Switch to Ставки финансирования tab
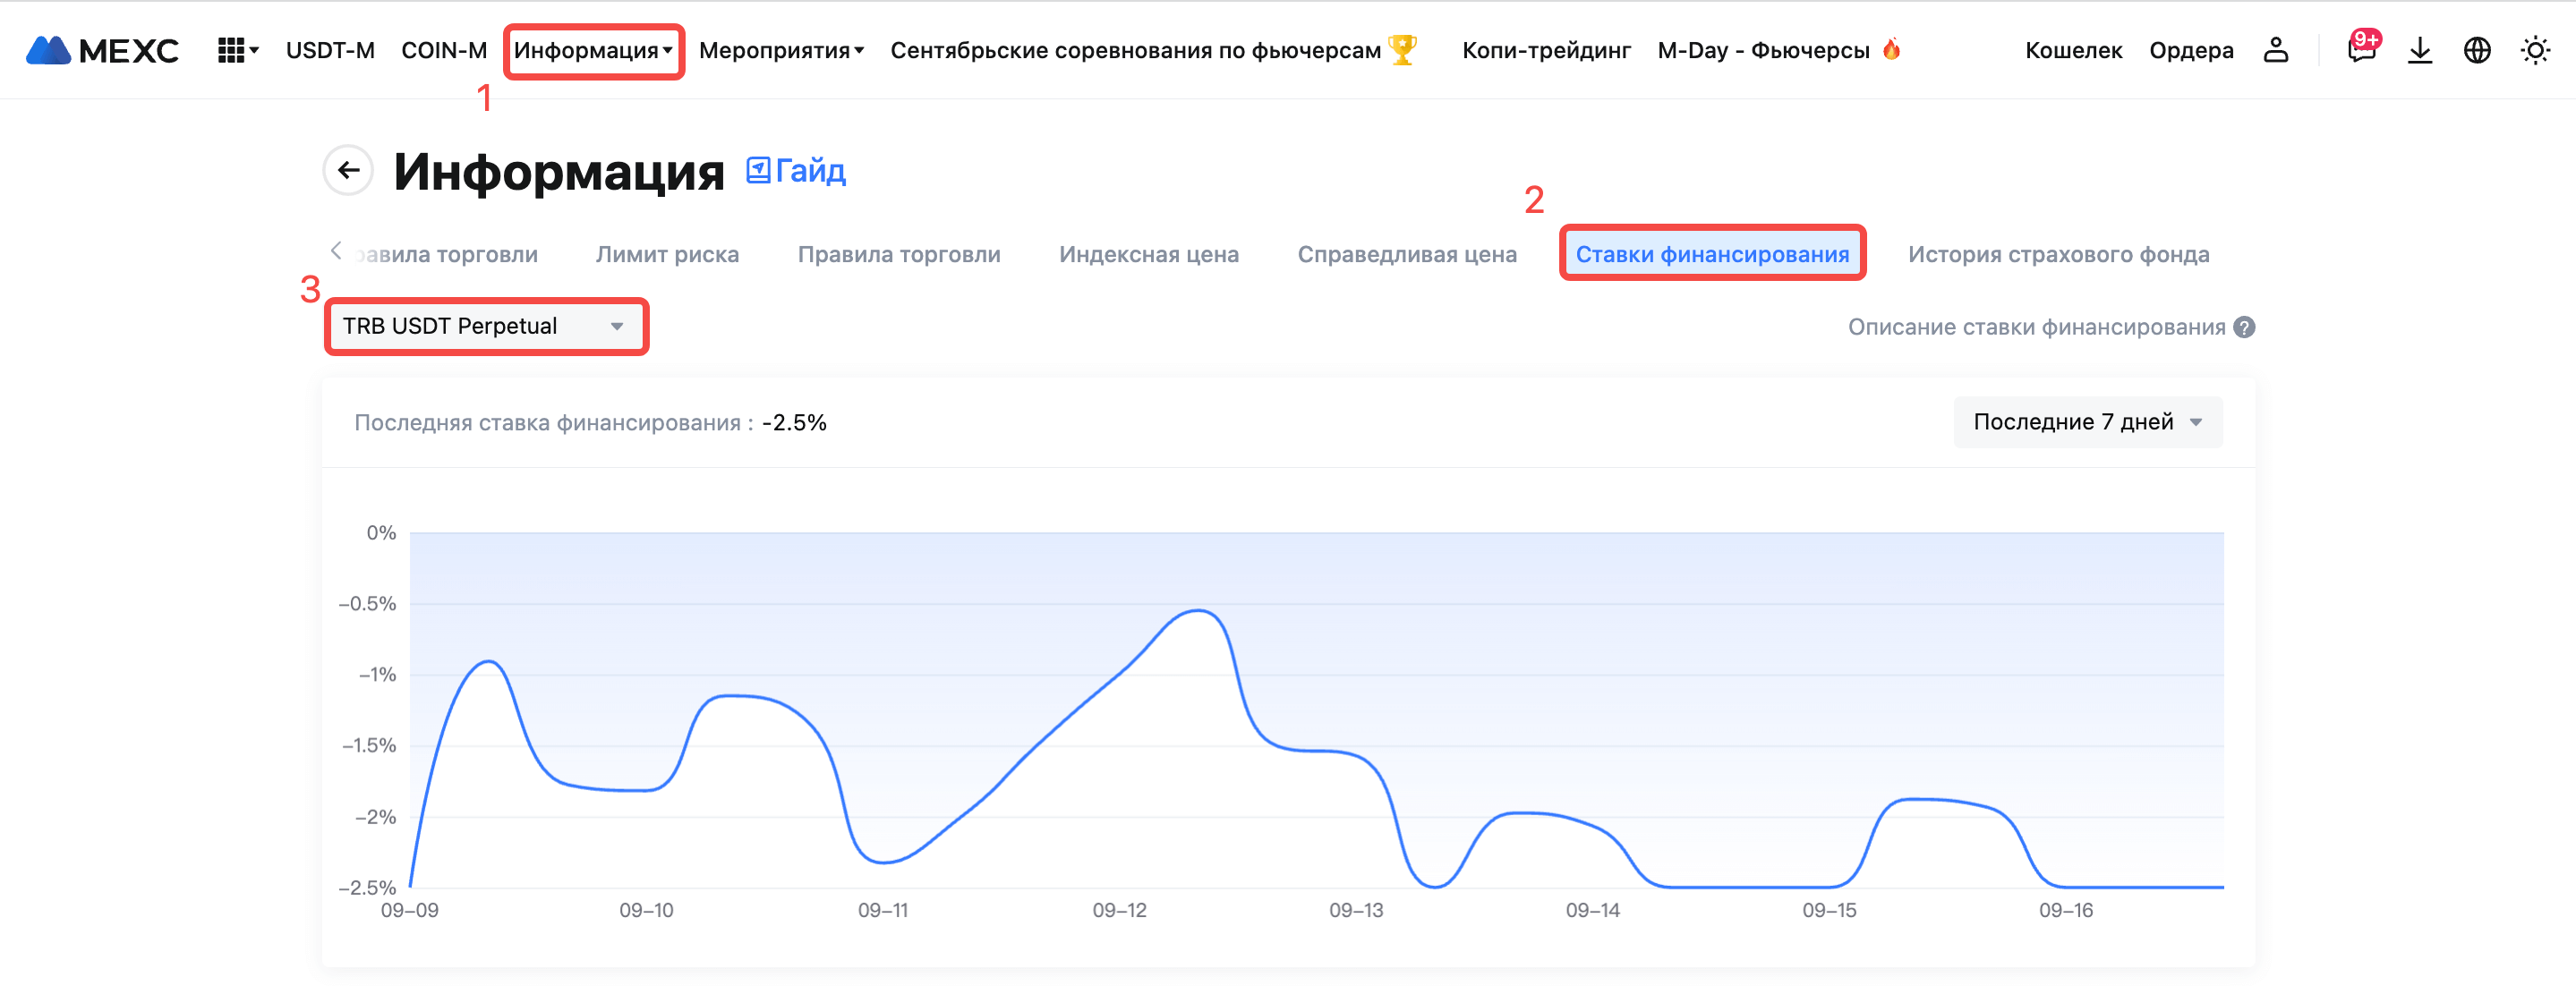The height and width of the screenshot is (986, 2576). click(x=1711, y=254)
